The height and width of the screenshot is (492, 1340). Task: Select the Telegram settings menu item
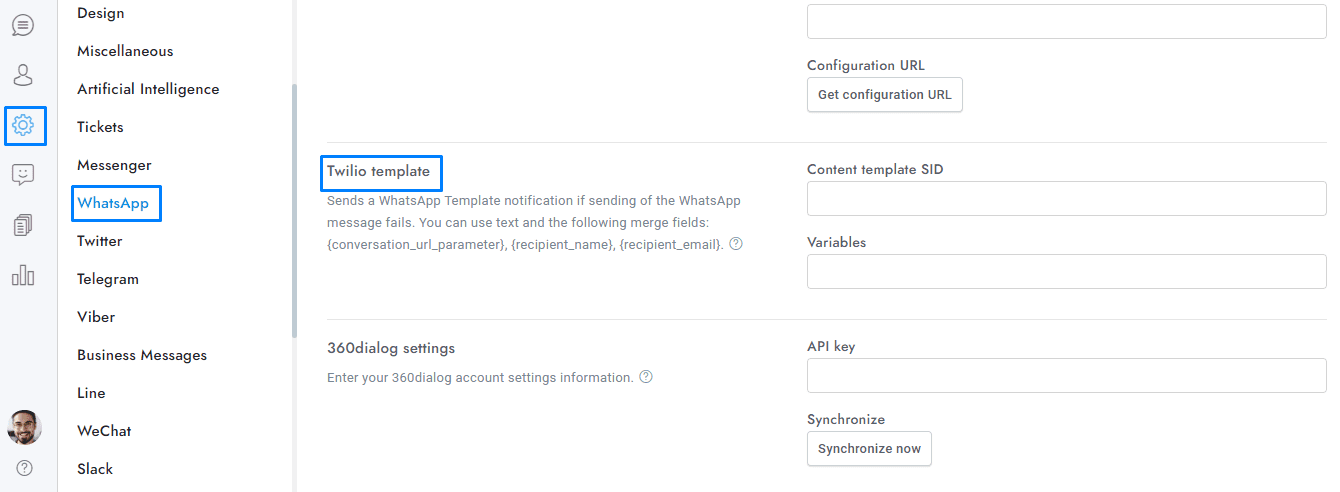point(108,279)
